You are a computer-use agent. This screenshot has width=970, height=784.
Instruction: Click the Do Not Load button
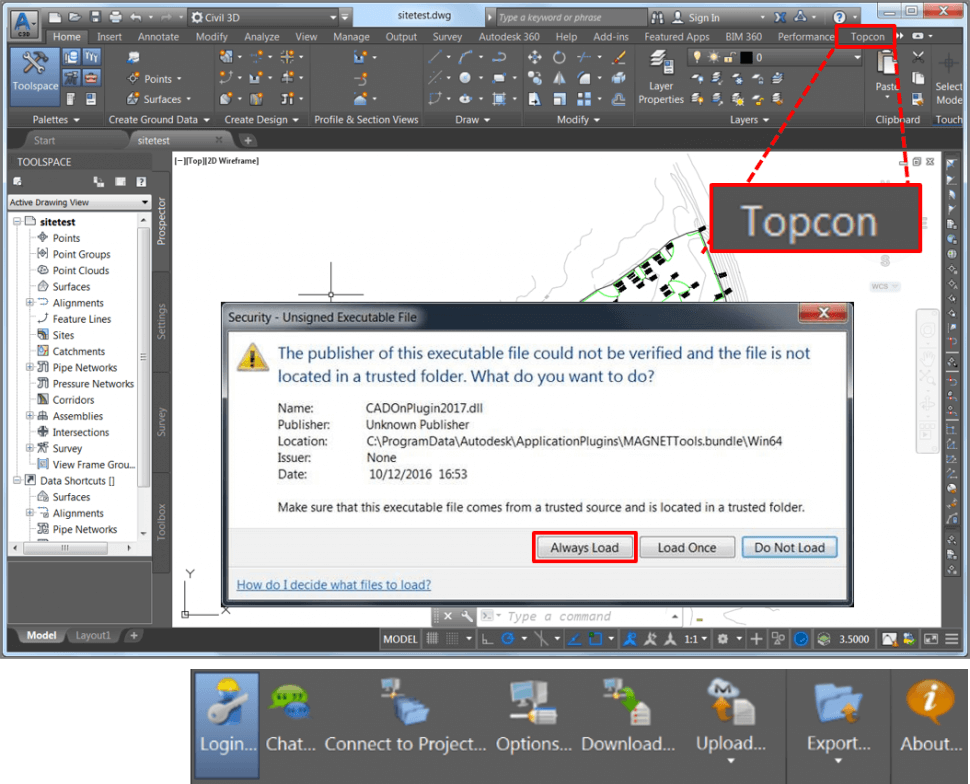click(789, 548)
